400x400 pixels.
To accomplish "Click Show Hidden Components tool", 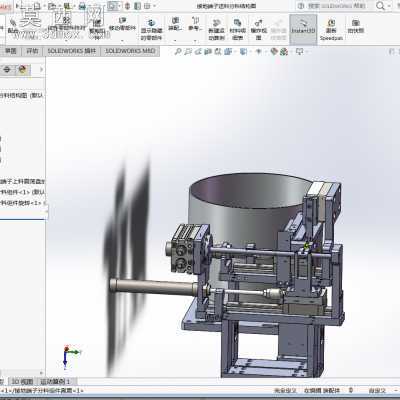I will click(151, 30).
